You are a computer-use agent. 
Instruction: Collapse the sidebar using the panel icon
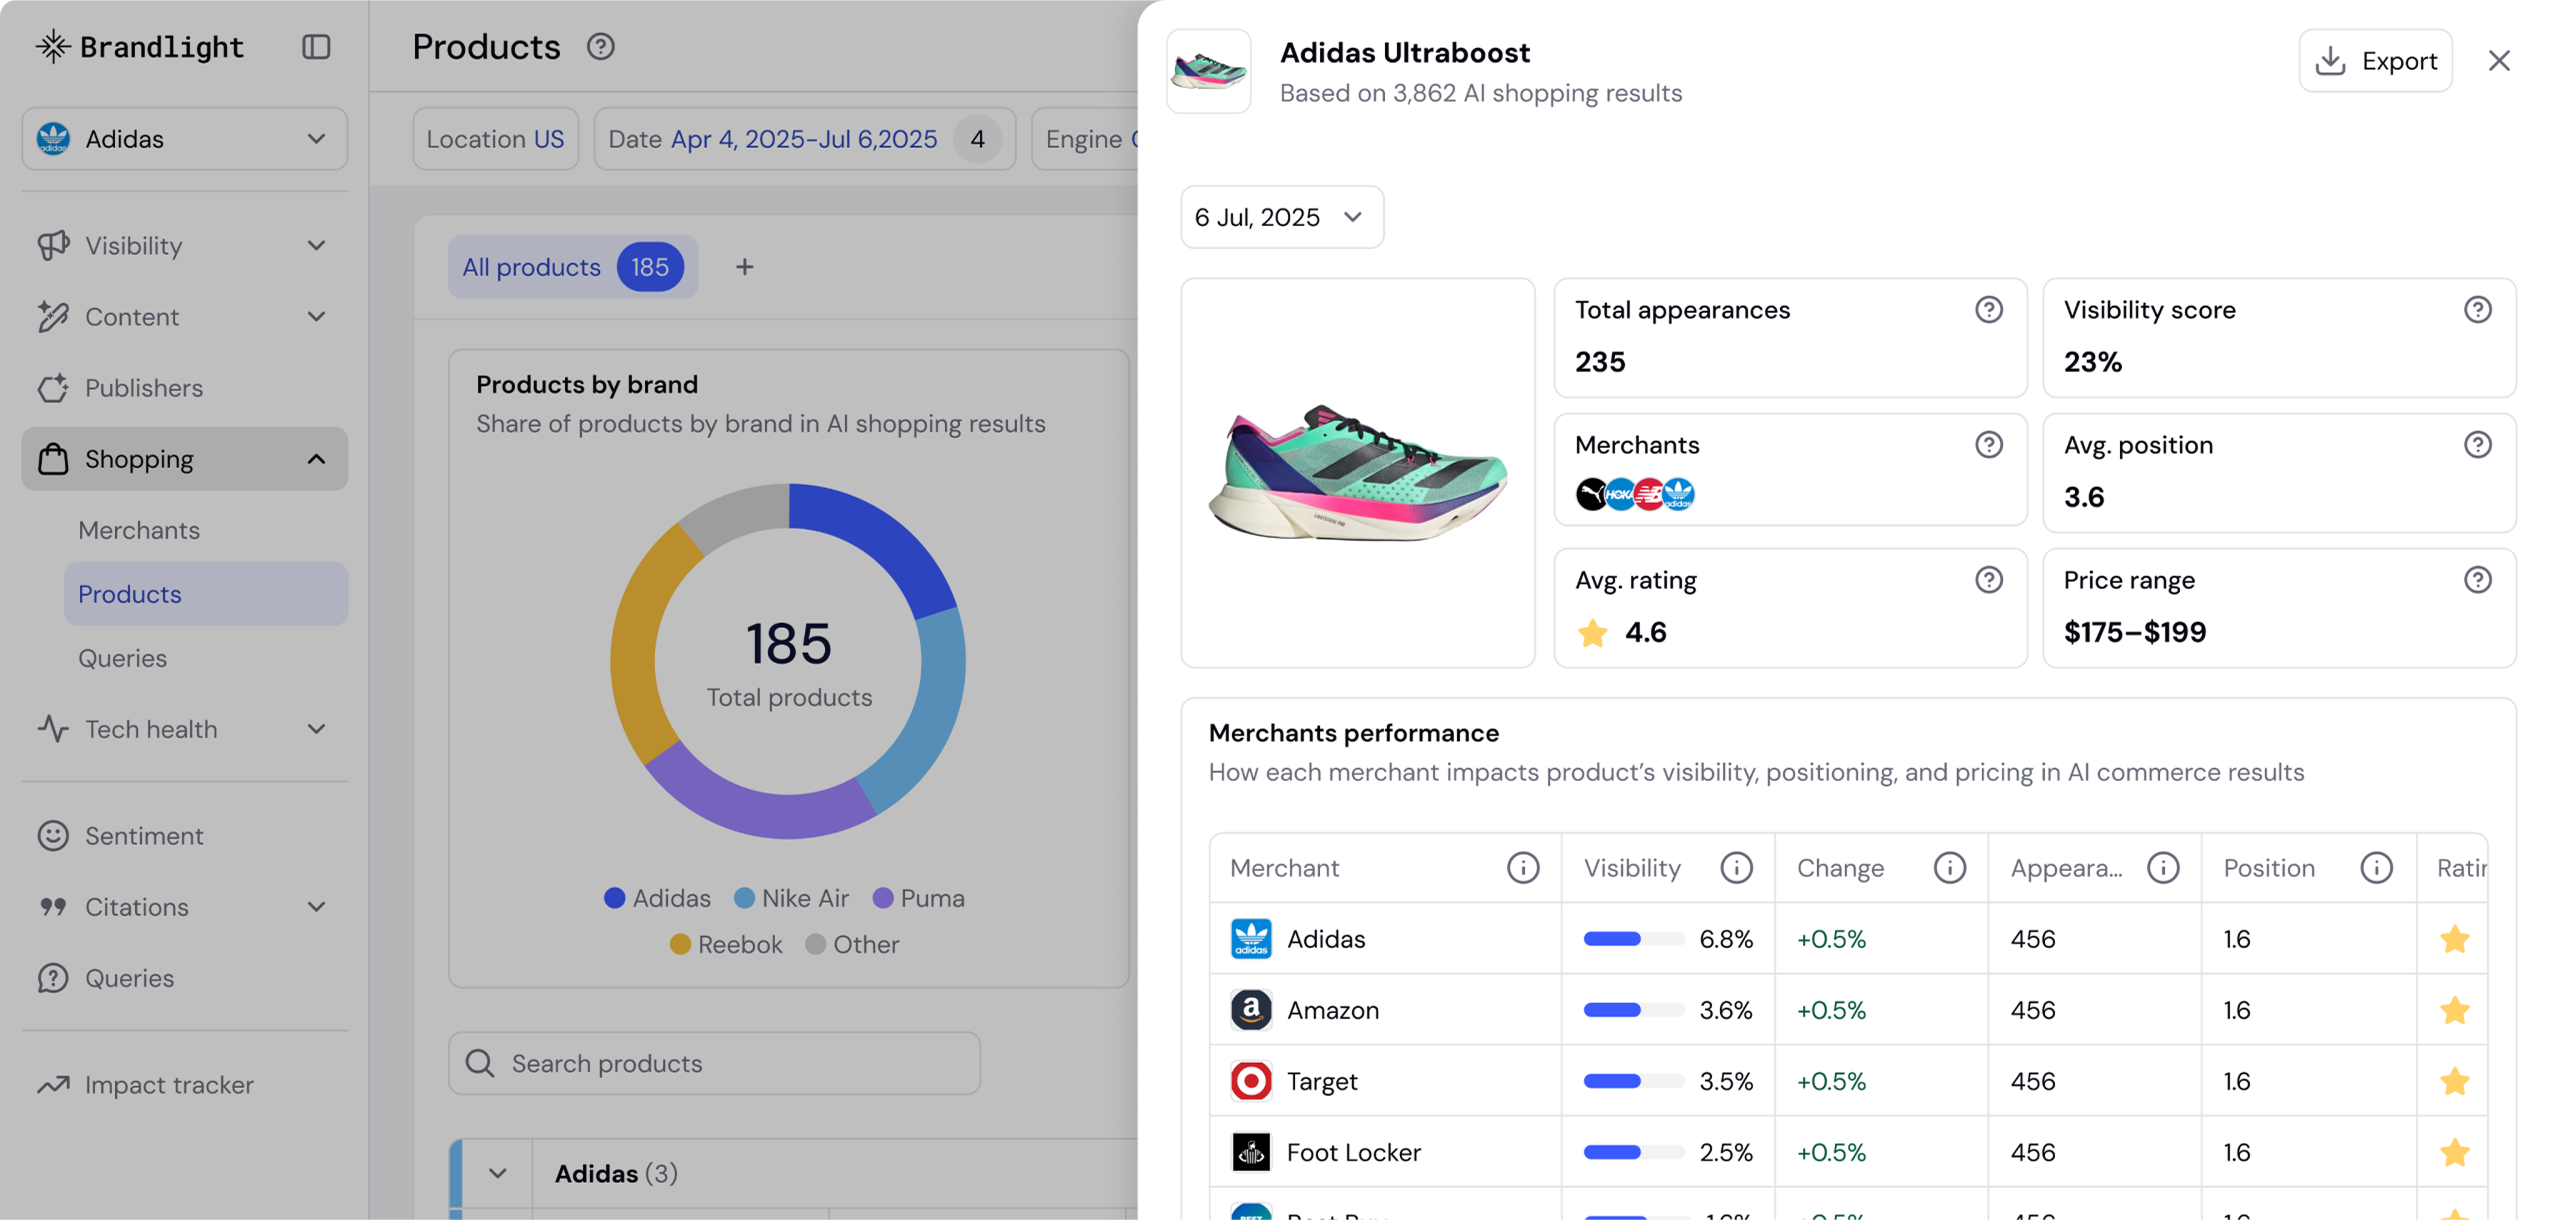(x=316, y=47)
